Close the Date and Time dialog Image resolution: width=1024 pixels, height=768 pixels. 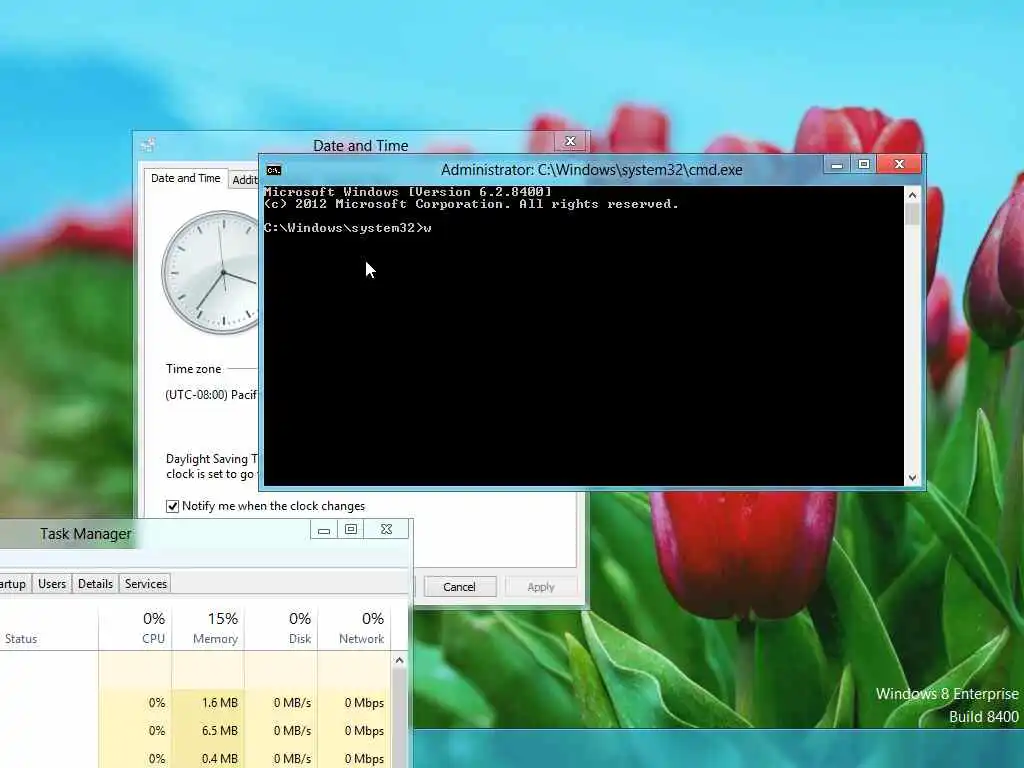pos(570,141)
